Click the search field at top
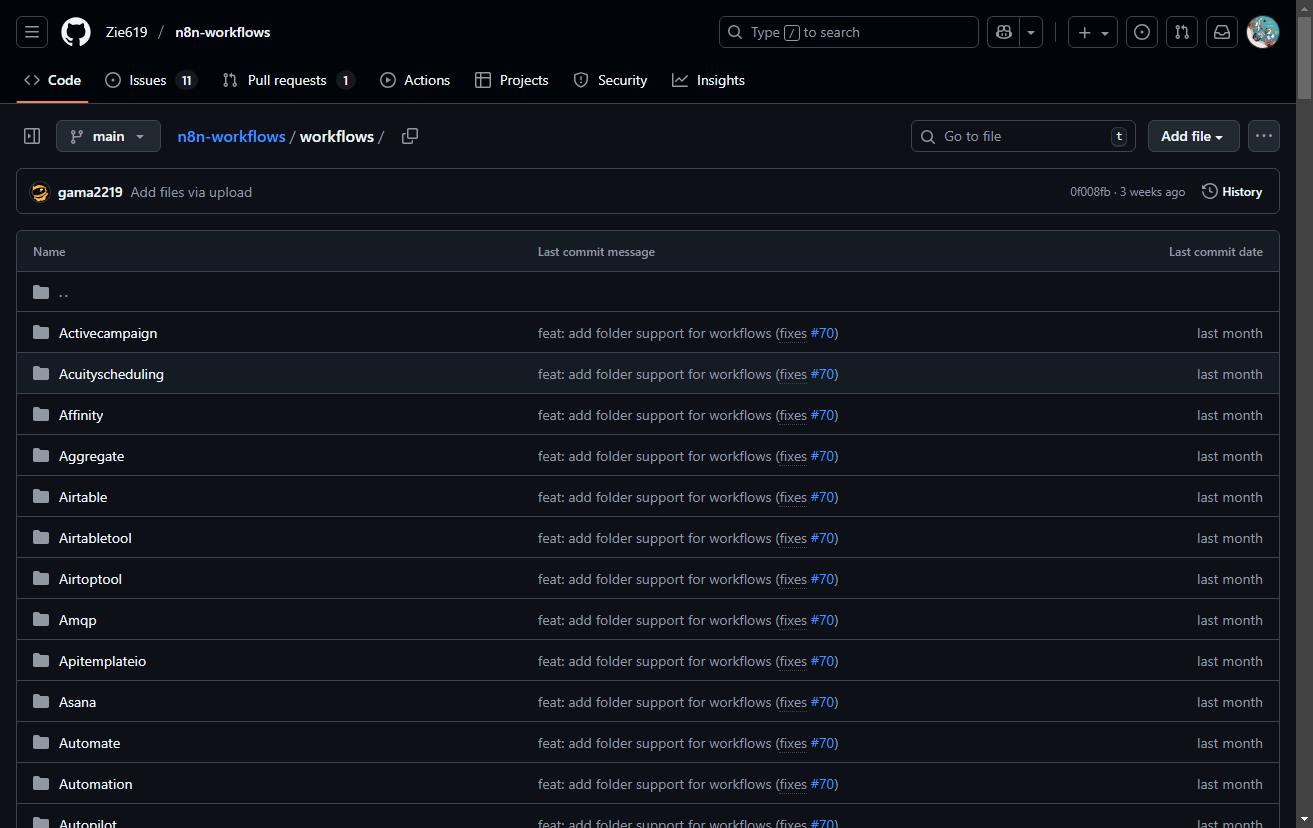Screen dimensions: 1313x828 pos(849,32)
